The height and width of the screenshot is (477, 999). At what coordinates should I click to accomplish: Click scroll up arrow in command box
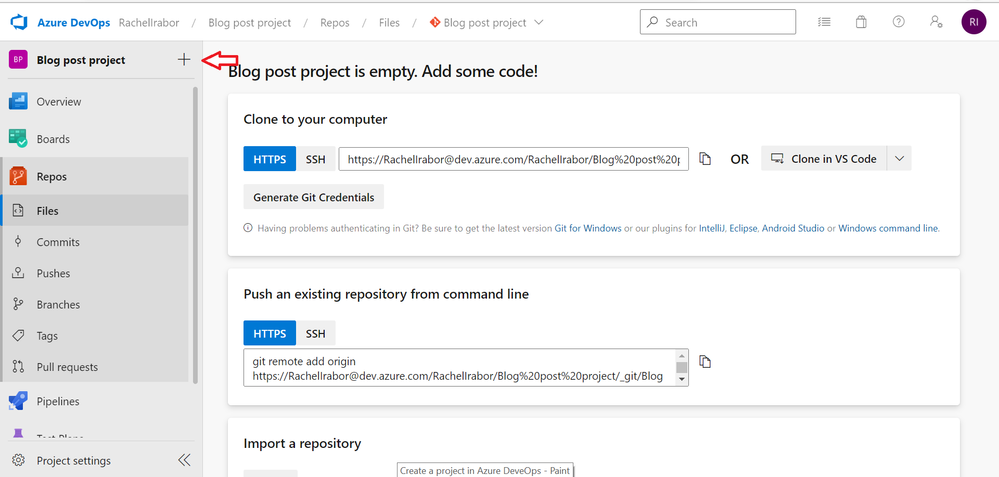682,355
